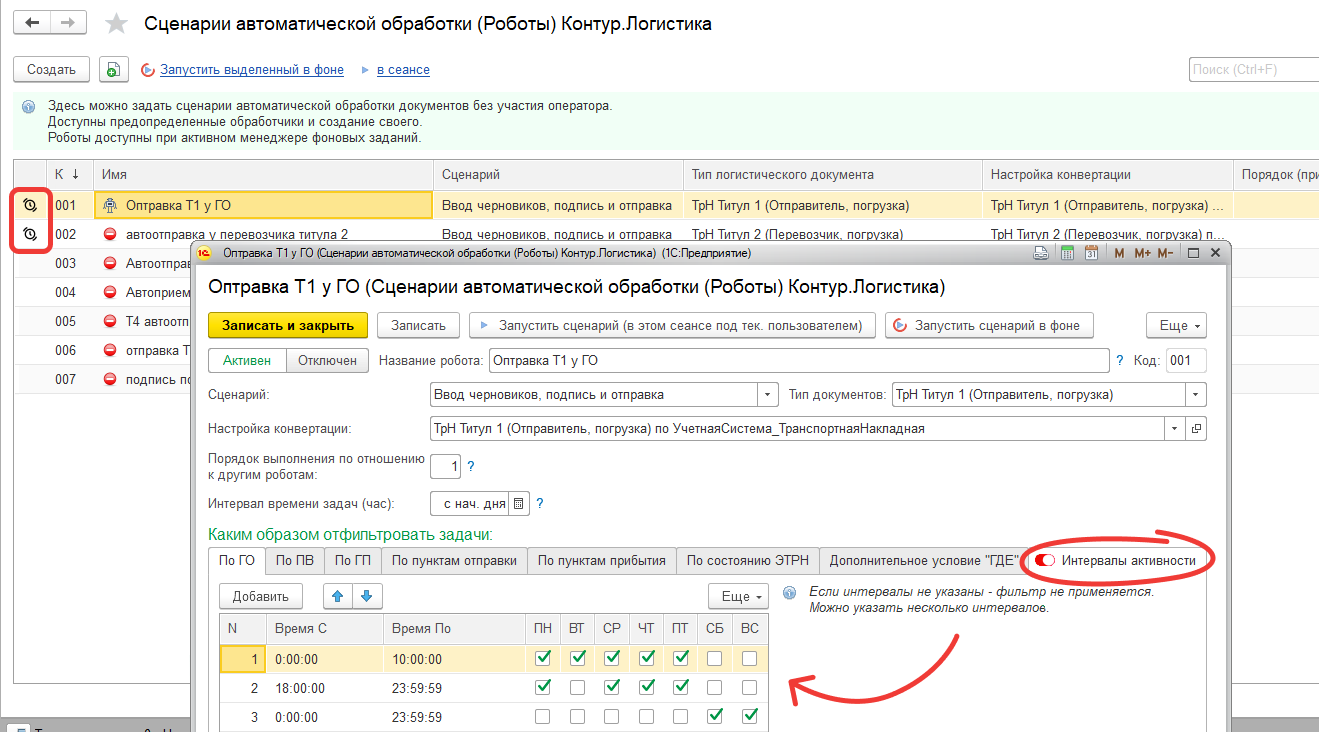Move interval row up with blue arrow
This screenshot has width=1319, height=732.
[338, 596]
